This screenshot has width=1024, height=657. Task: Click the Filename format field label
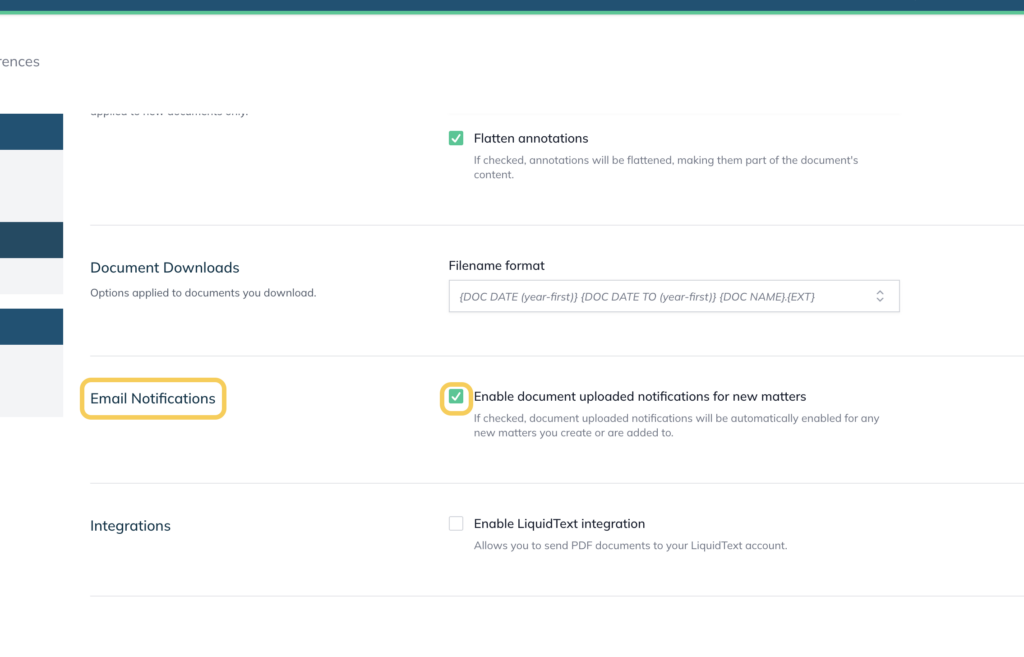coord(496,266)
